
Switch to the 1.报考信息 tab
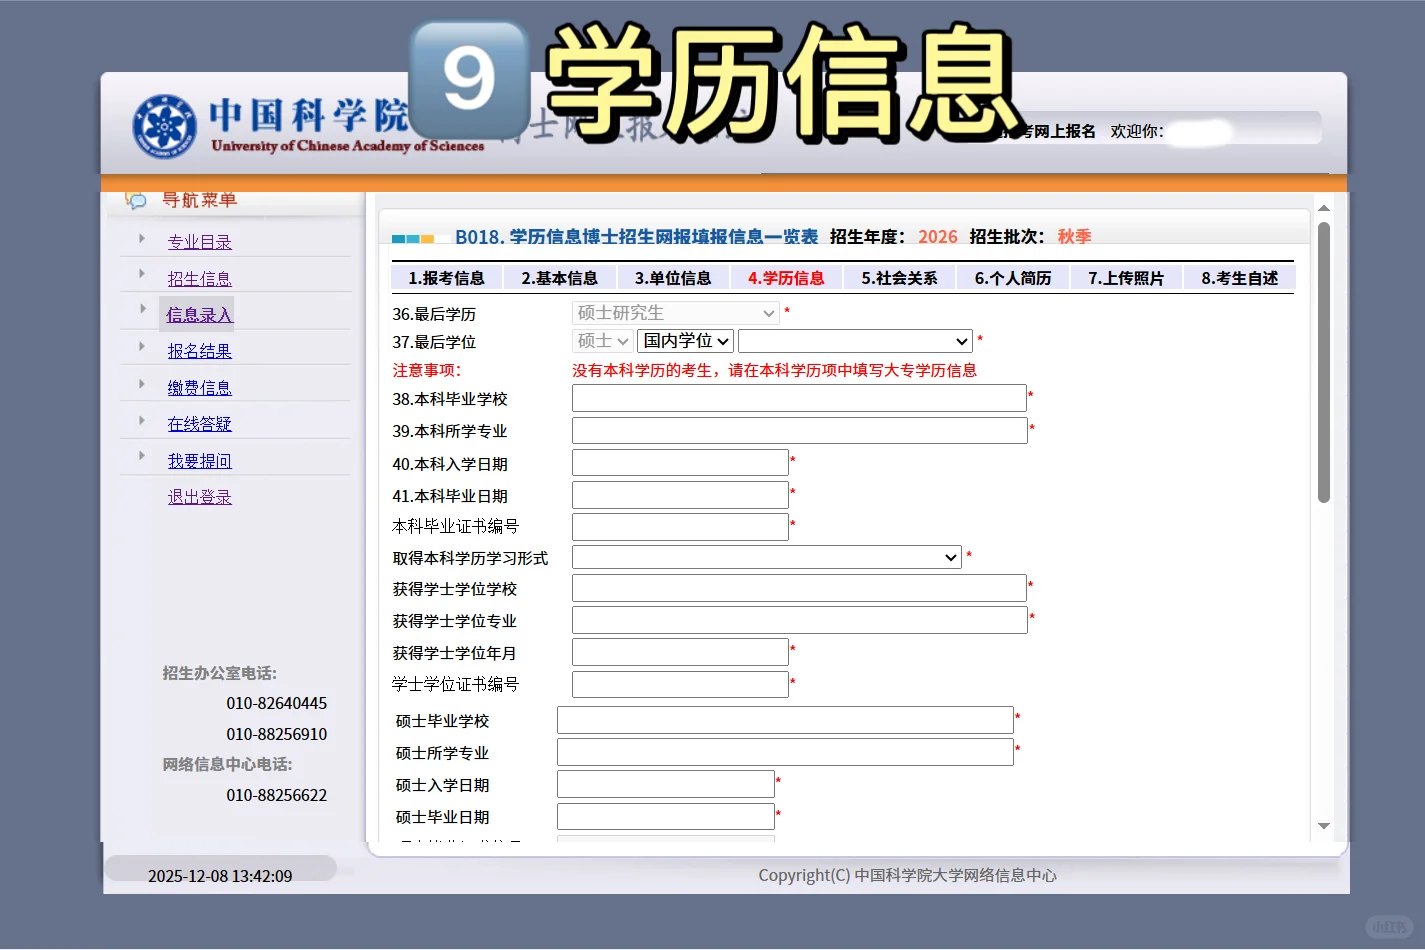(445, 277)
